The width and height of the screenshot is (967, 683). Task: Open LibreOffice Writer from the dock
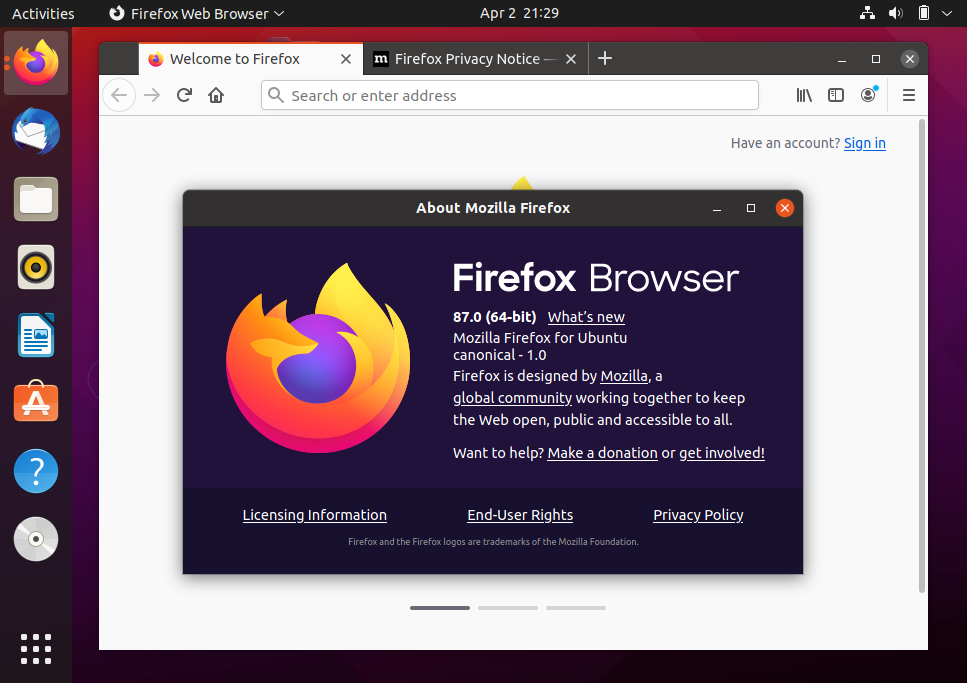coord(35,335)
